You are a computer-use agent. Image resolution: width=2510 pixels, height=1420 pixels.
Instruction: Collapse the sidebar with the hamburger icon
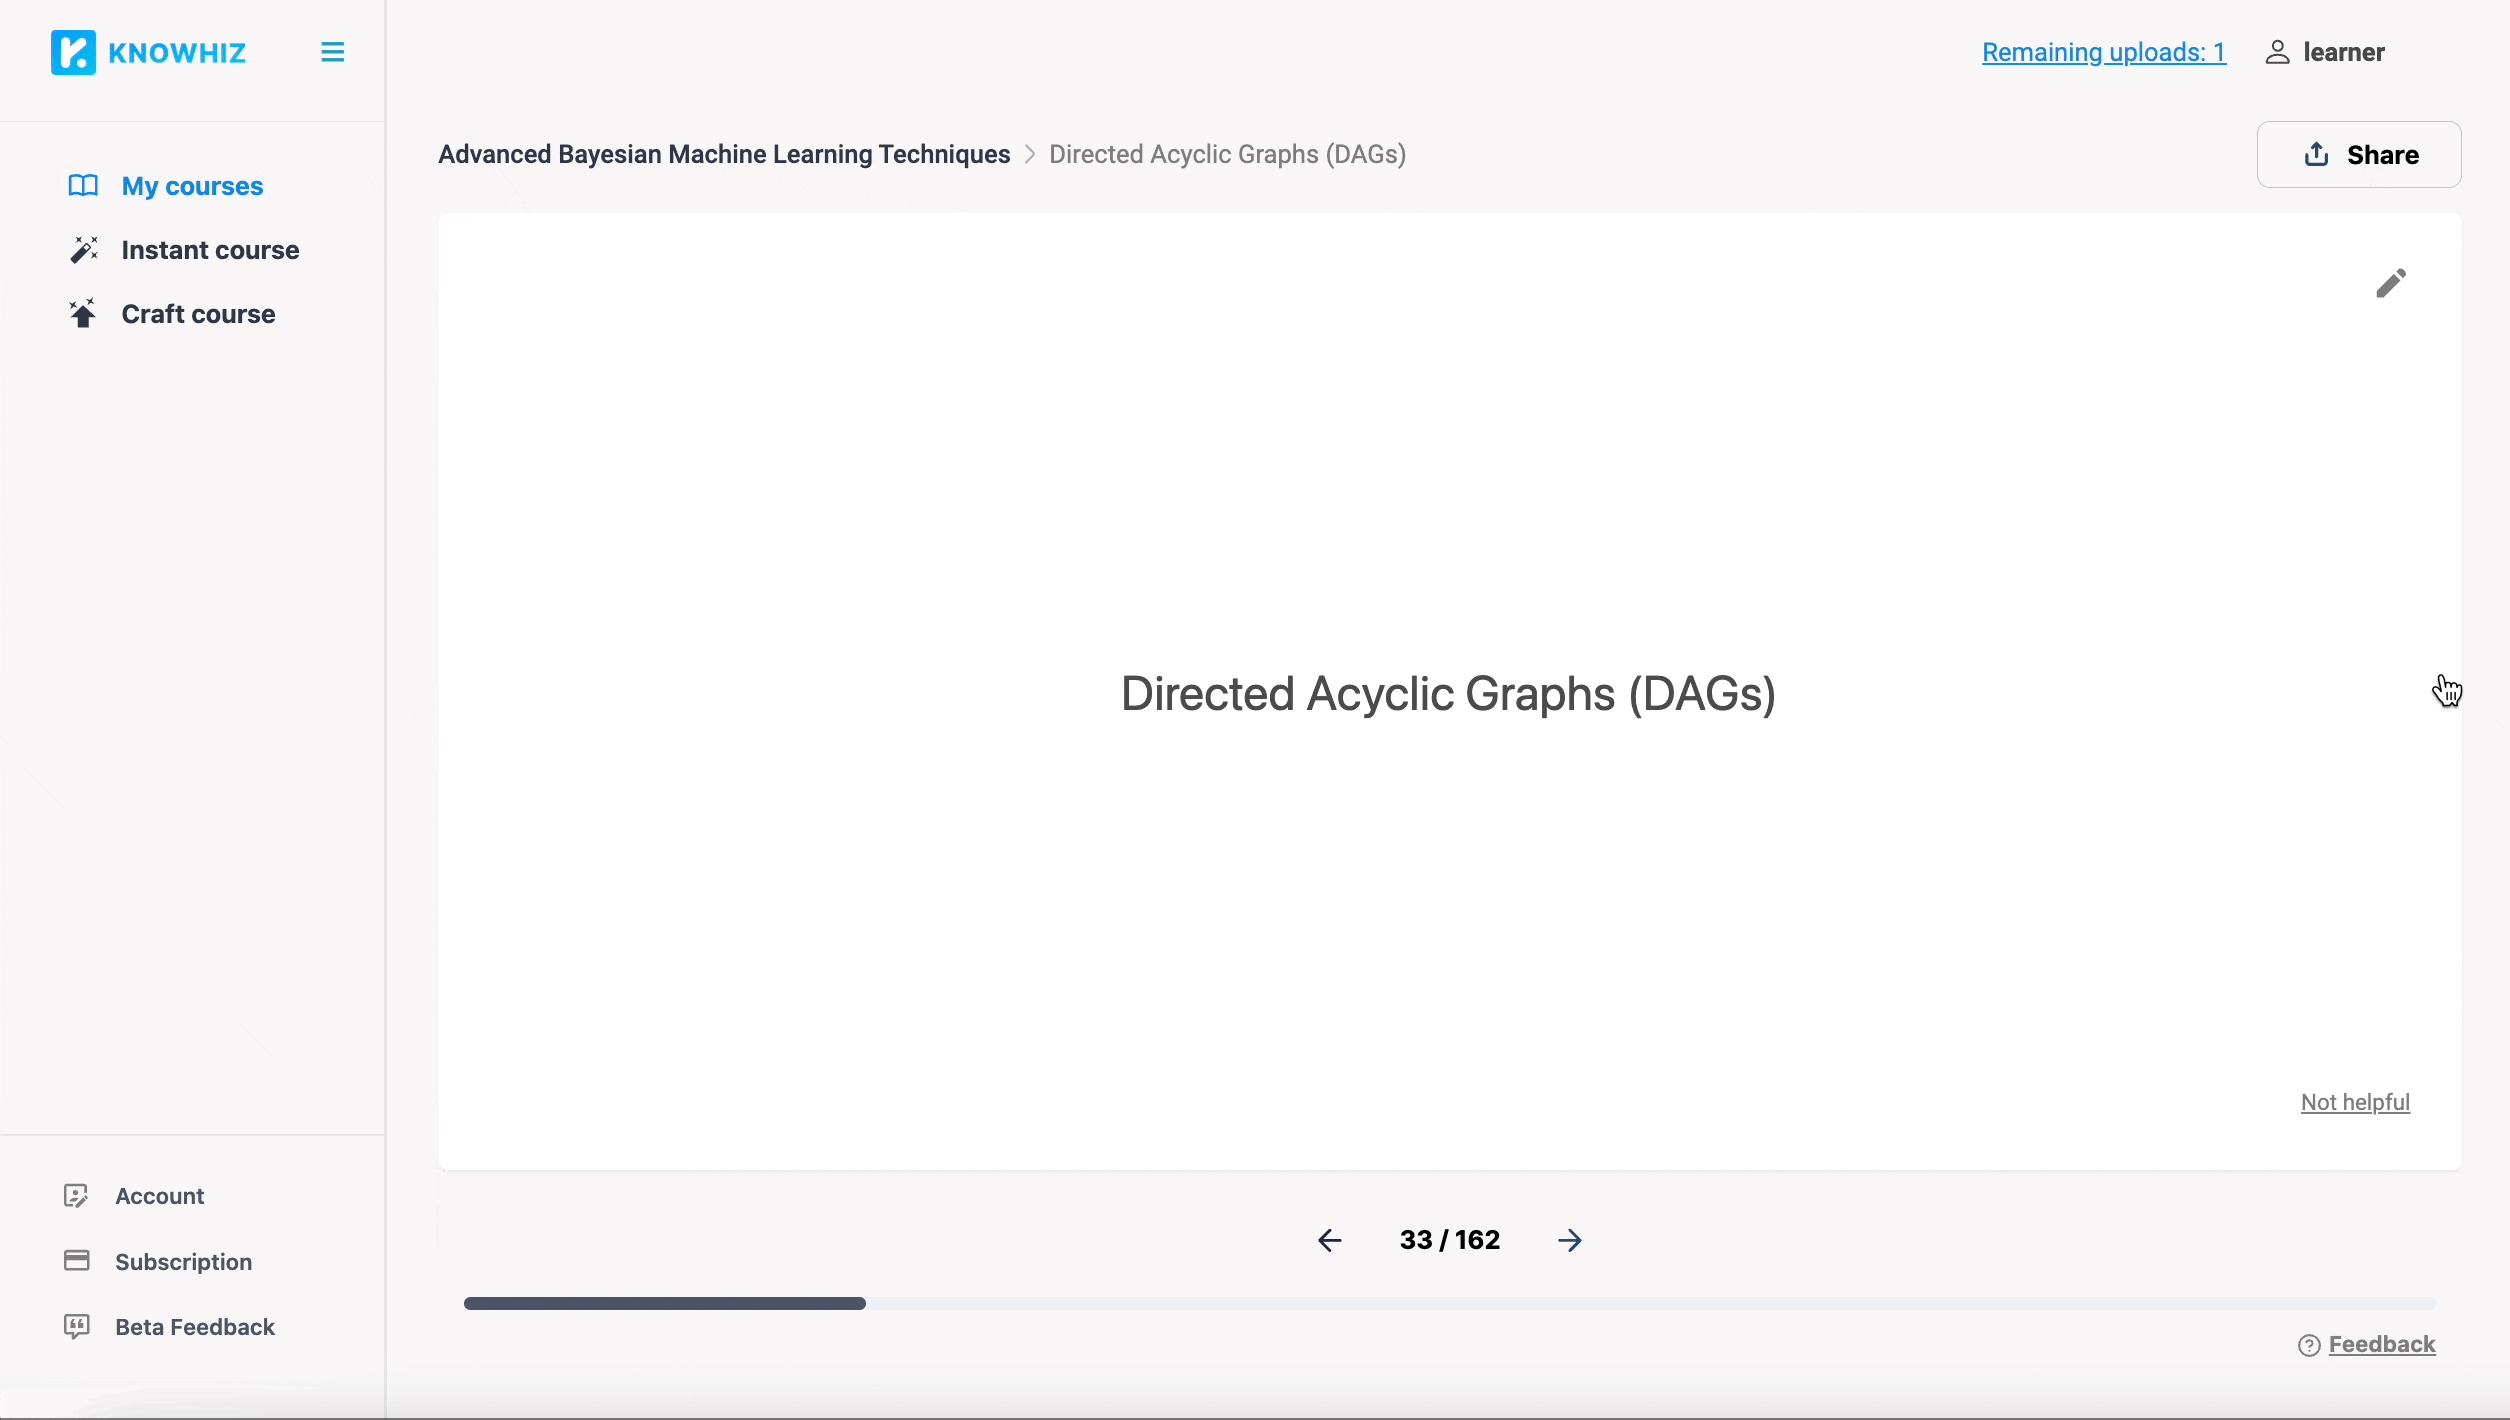[332, 51]
